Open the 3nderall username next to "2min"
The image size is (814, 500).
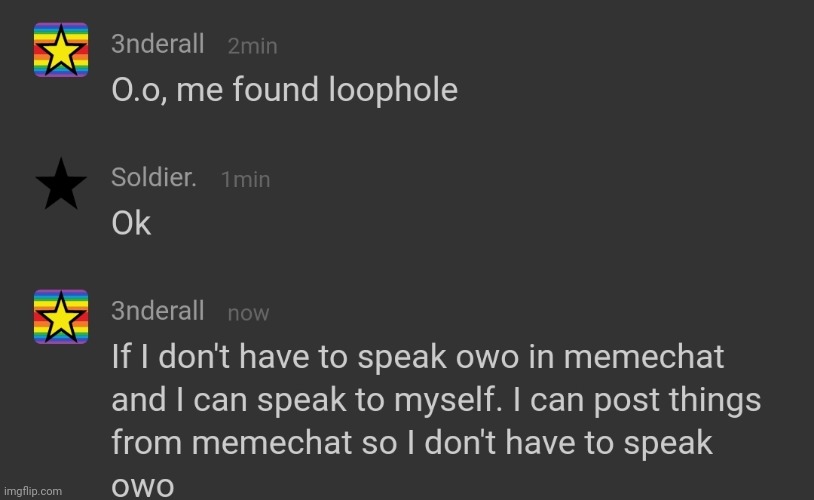click(x=157, y=44)
